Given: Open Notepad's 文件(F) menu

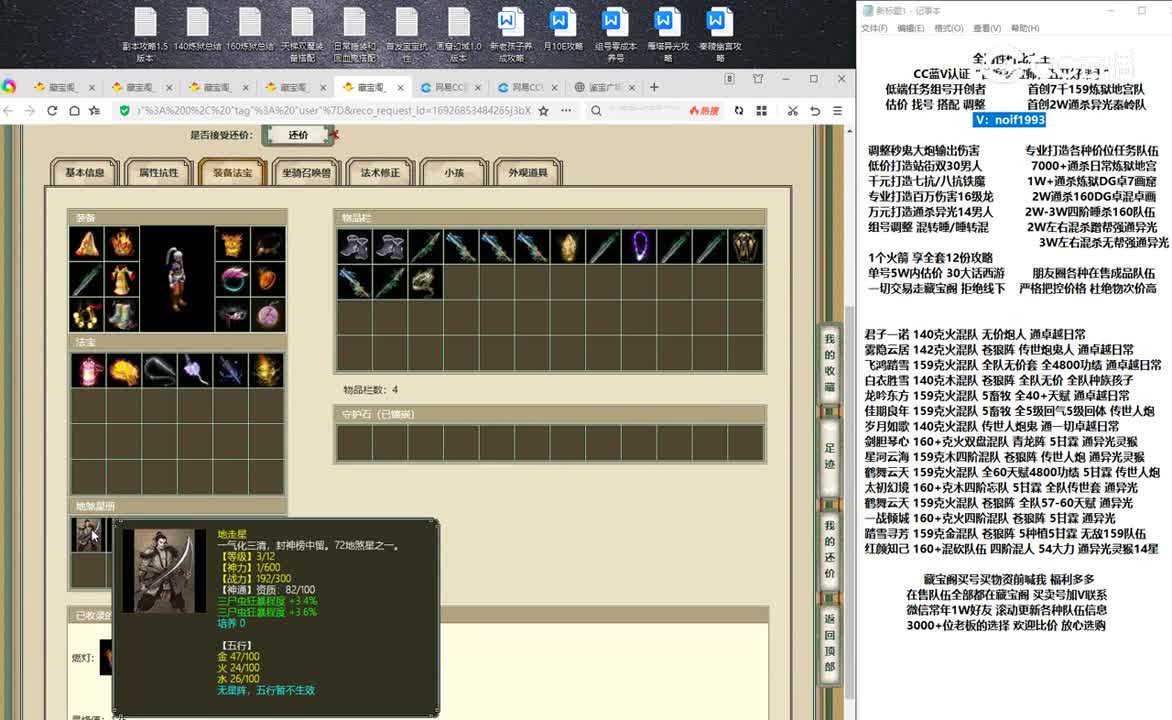Looking at the screenshot, I should point(874,28).
